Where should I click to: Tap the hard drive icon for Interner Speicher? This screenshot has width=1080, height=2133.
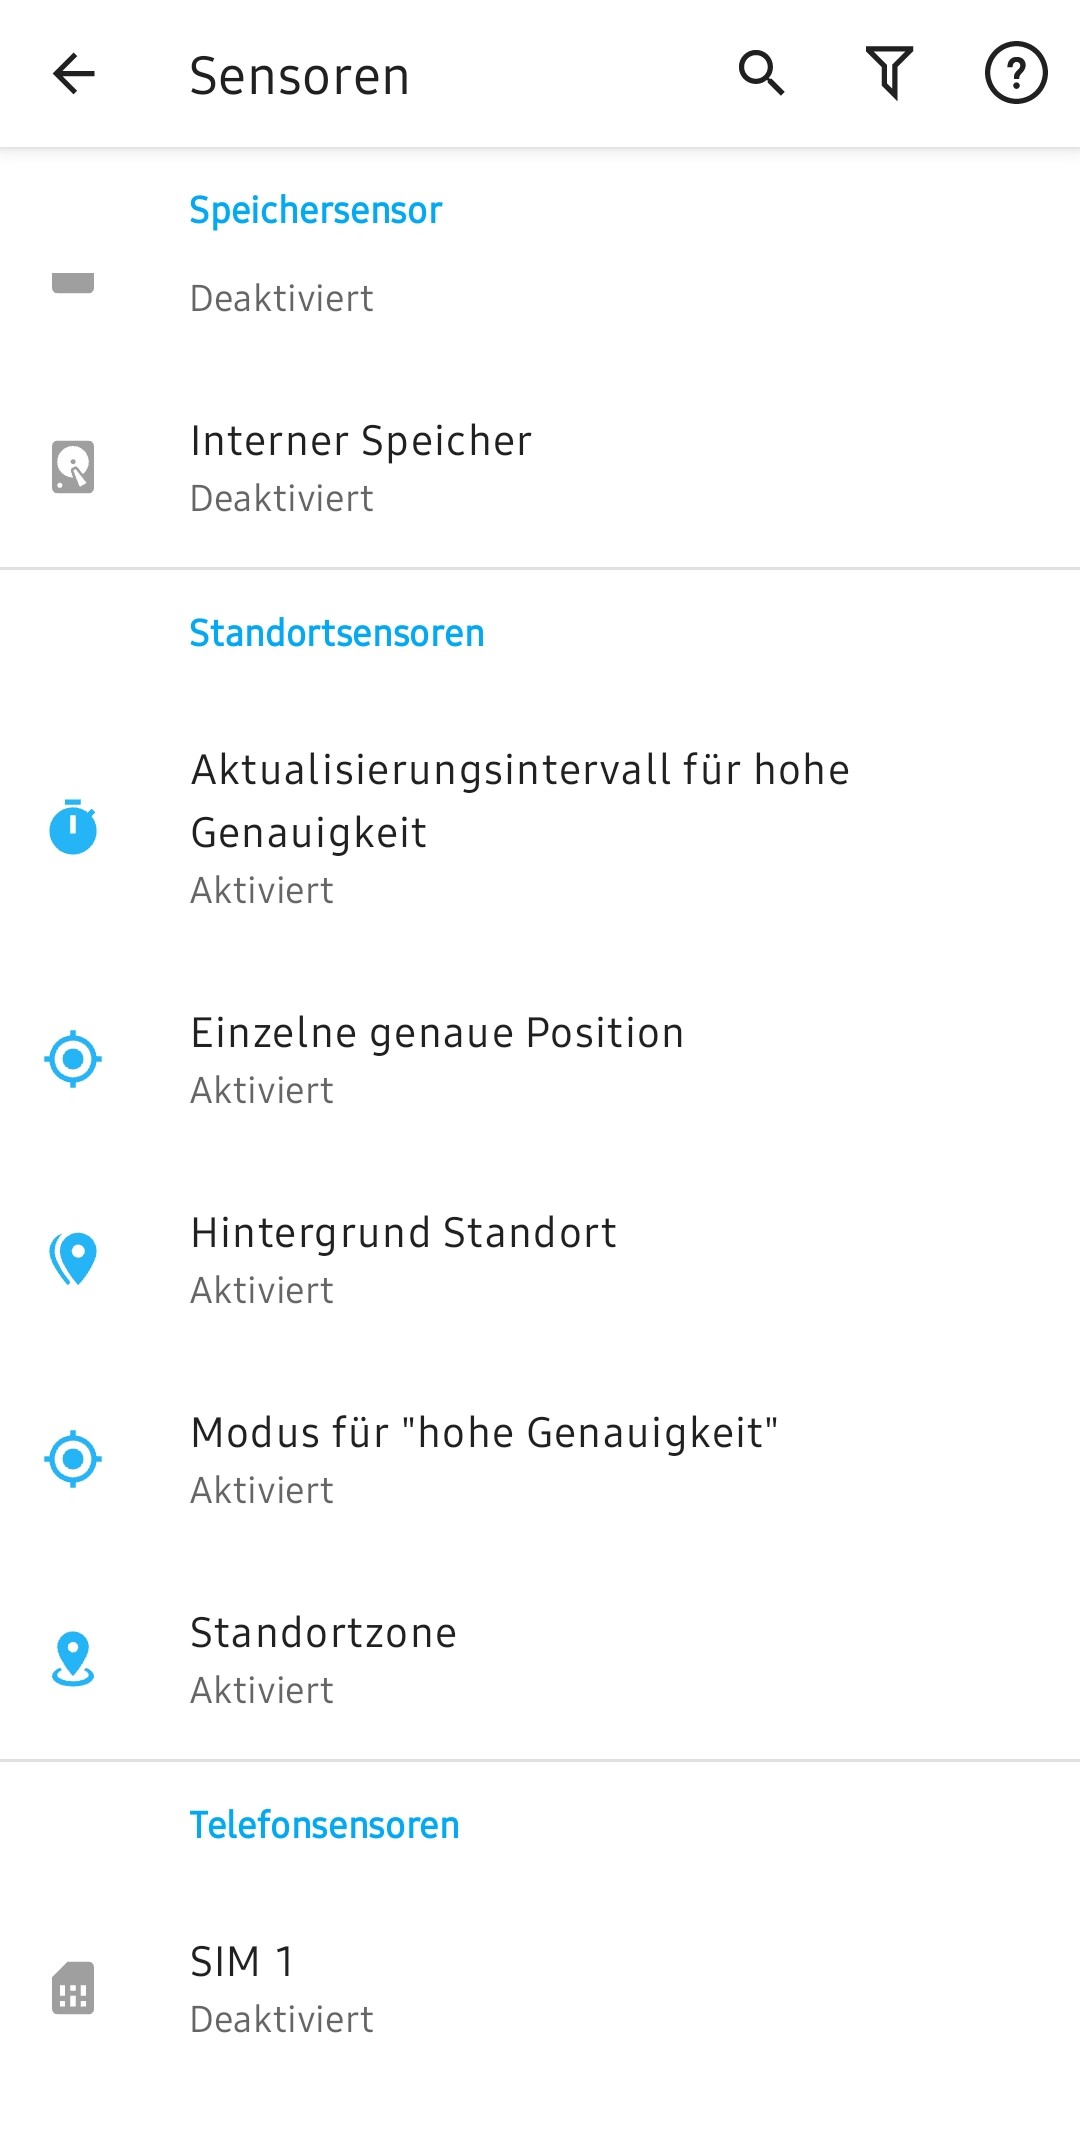pyautogui.click(x=73, y=467)
